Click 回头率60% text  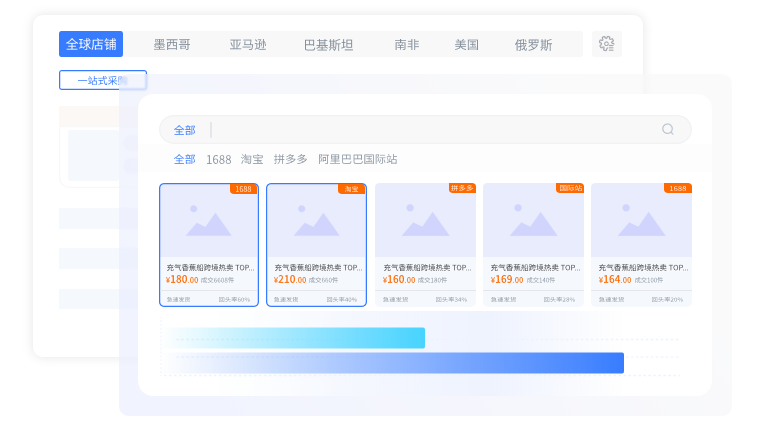coord(235,300)
